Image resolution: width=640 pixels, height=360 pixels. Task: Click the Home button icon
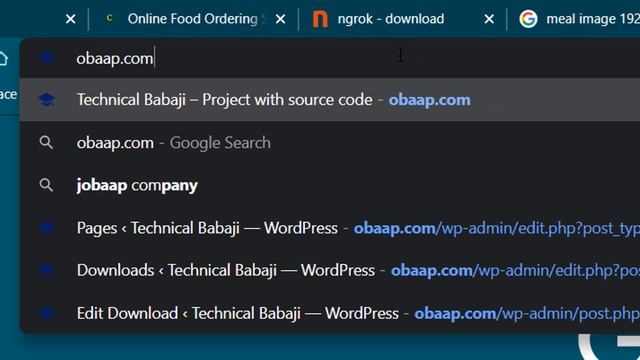3,59
